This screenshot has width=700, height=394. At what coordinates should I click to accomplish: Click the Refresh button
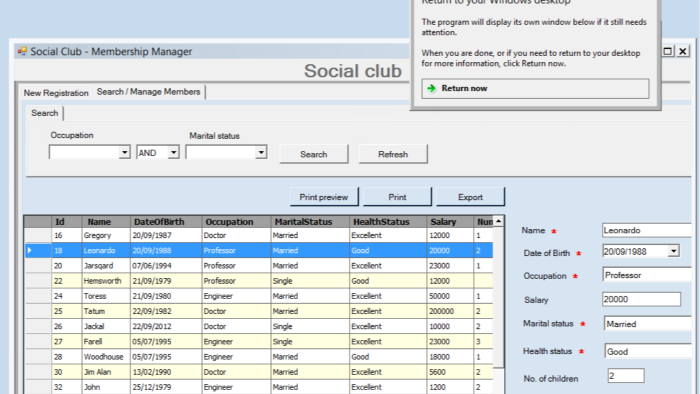pyautogui.click(x=393, y=154)
